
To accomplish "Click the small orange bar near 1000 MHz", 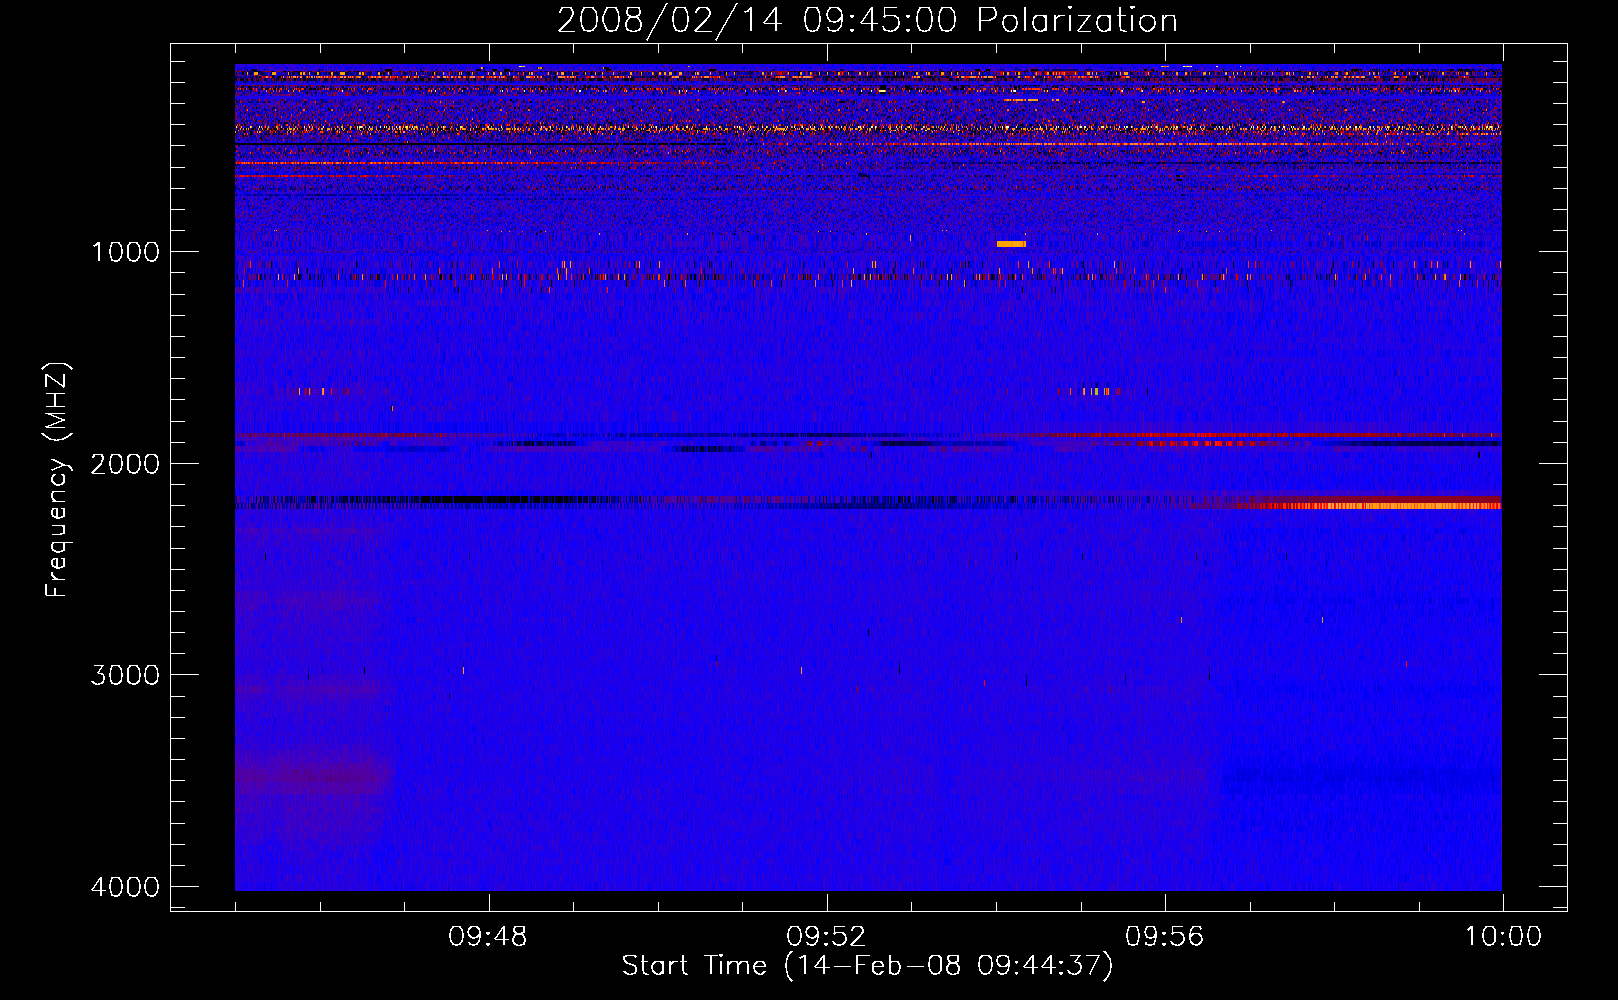I will [x=1011, y=244].
